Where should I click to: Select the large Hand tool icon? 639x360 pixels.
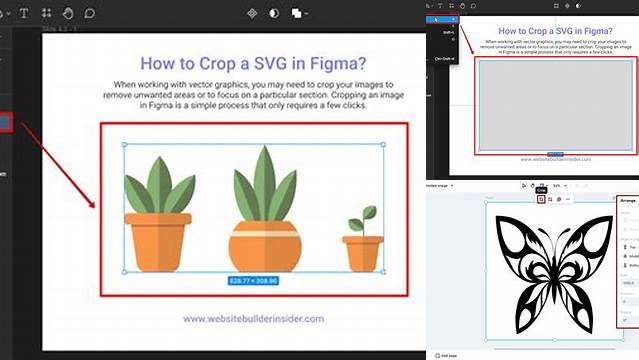point(68,13)
